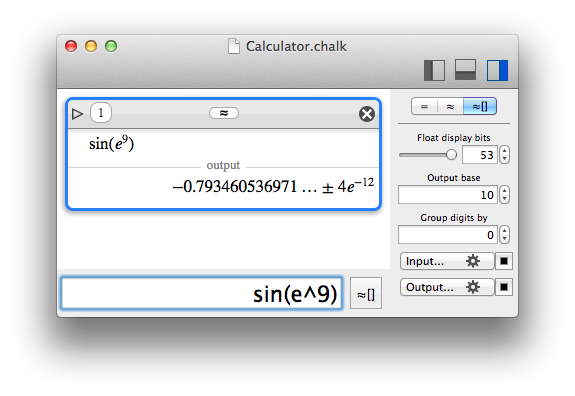Click the Float display bits slider knob
The height and width of the screenshot is (396, 575).
451,154
